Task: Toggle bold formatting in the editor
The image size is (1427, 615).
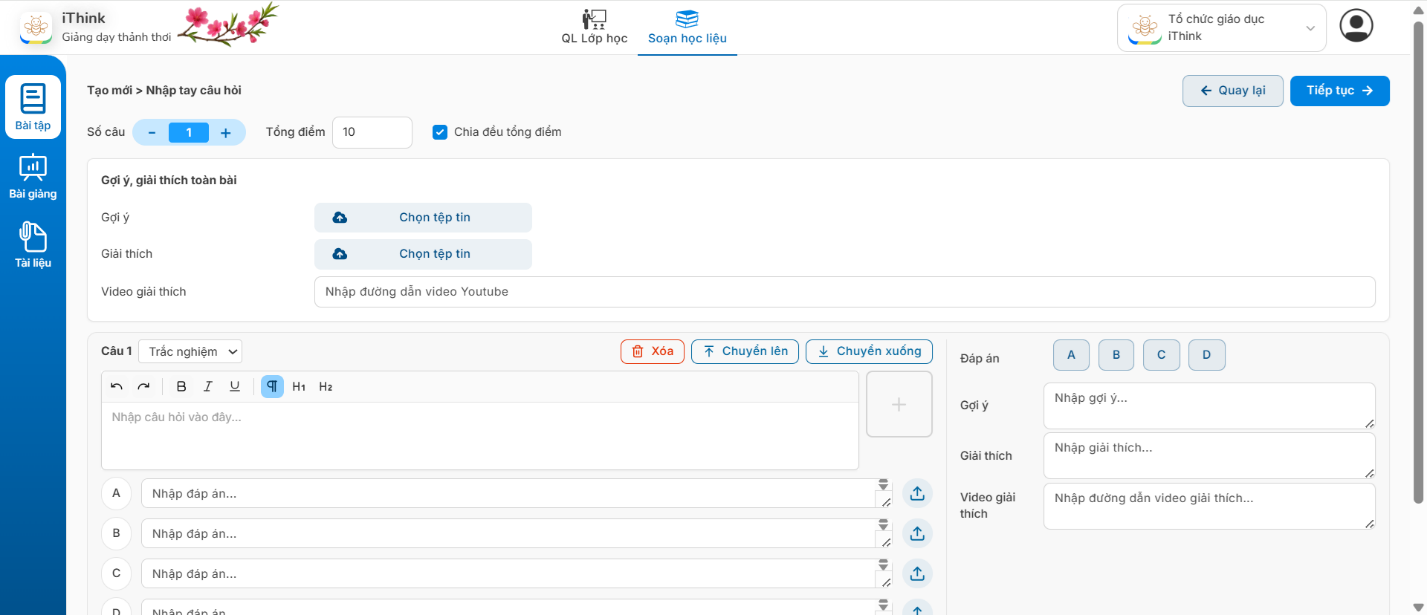Action: [x=181, y=387]
